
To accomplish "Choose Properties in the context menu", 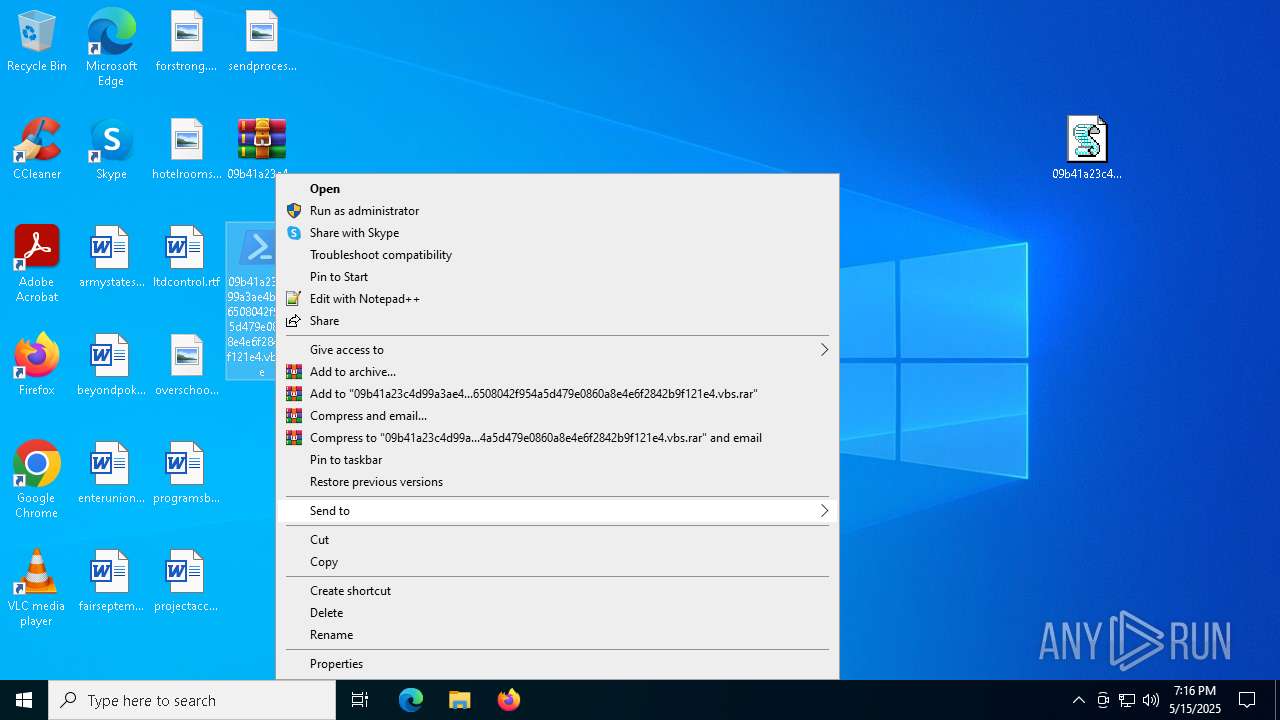I will click(x=557, y=664).
